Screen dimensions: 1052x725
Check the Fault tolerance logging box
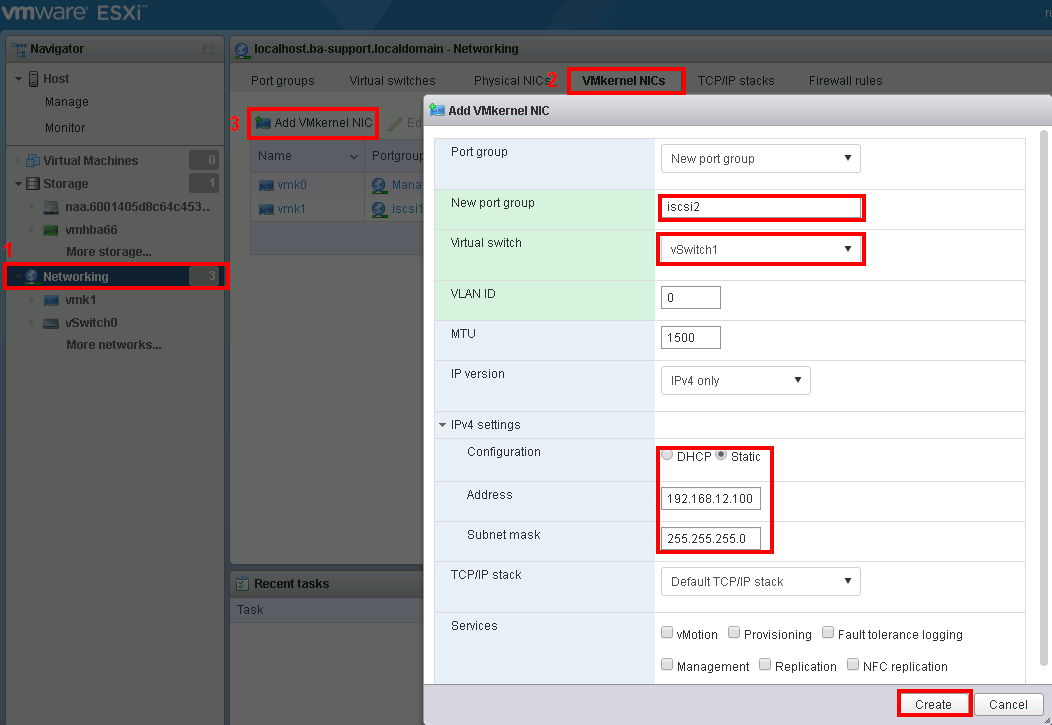828,633
